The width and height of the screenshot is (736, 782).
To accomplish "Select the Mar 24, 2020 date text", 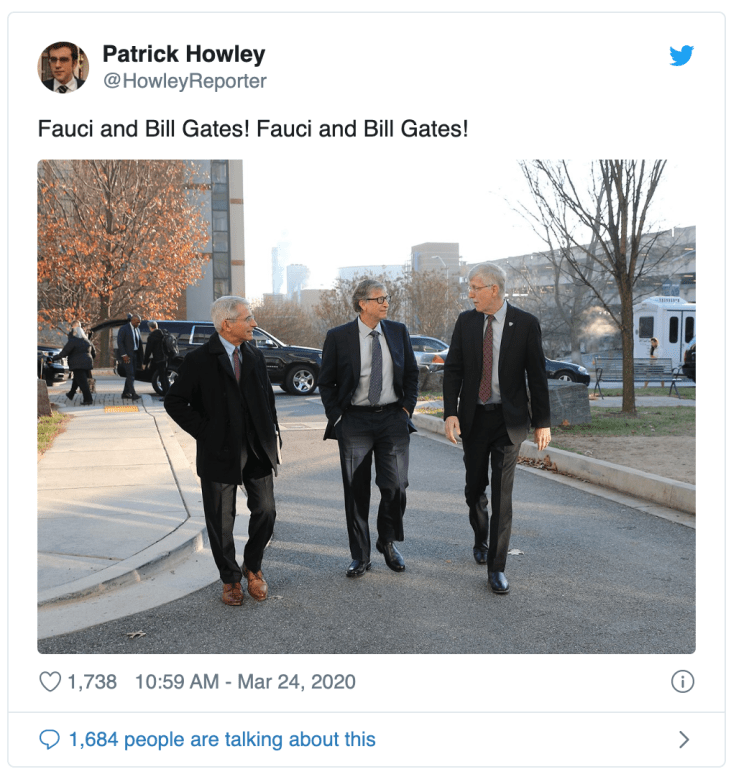I will coord(296,682).
